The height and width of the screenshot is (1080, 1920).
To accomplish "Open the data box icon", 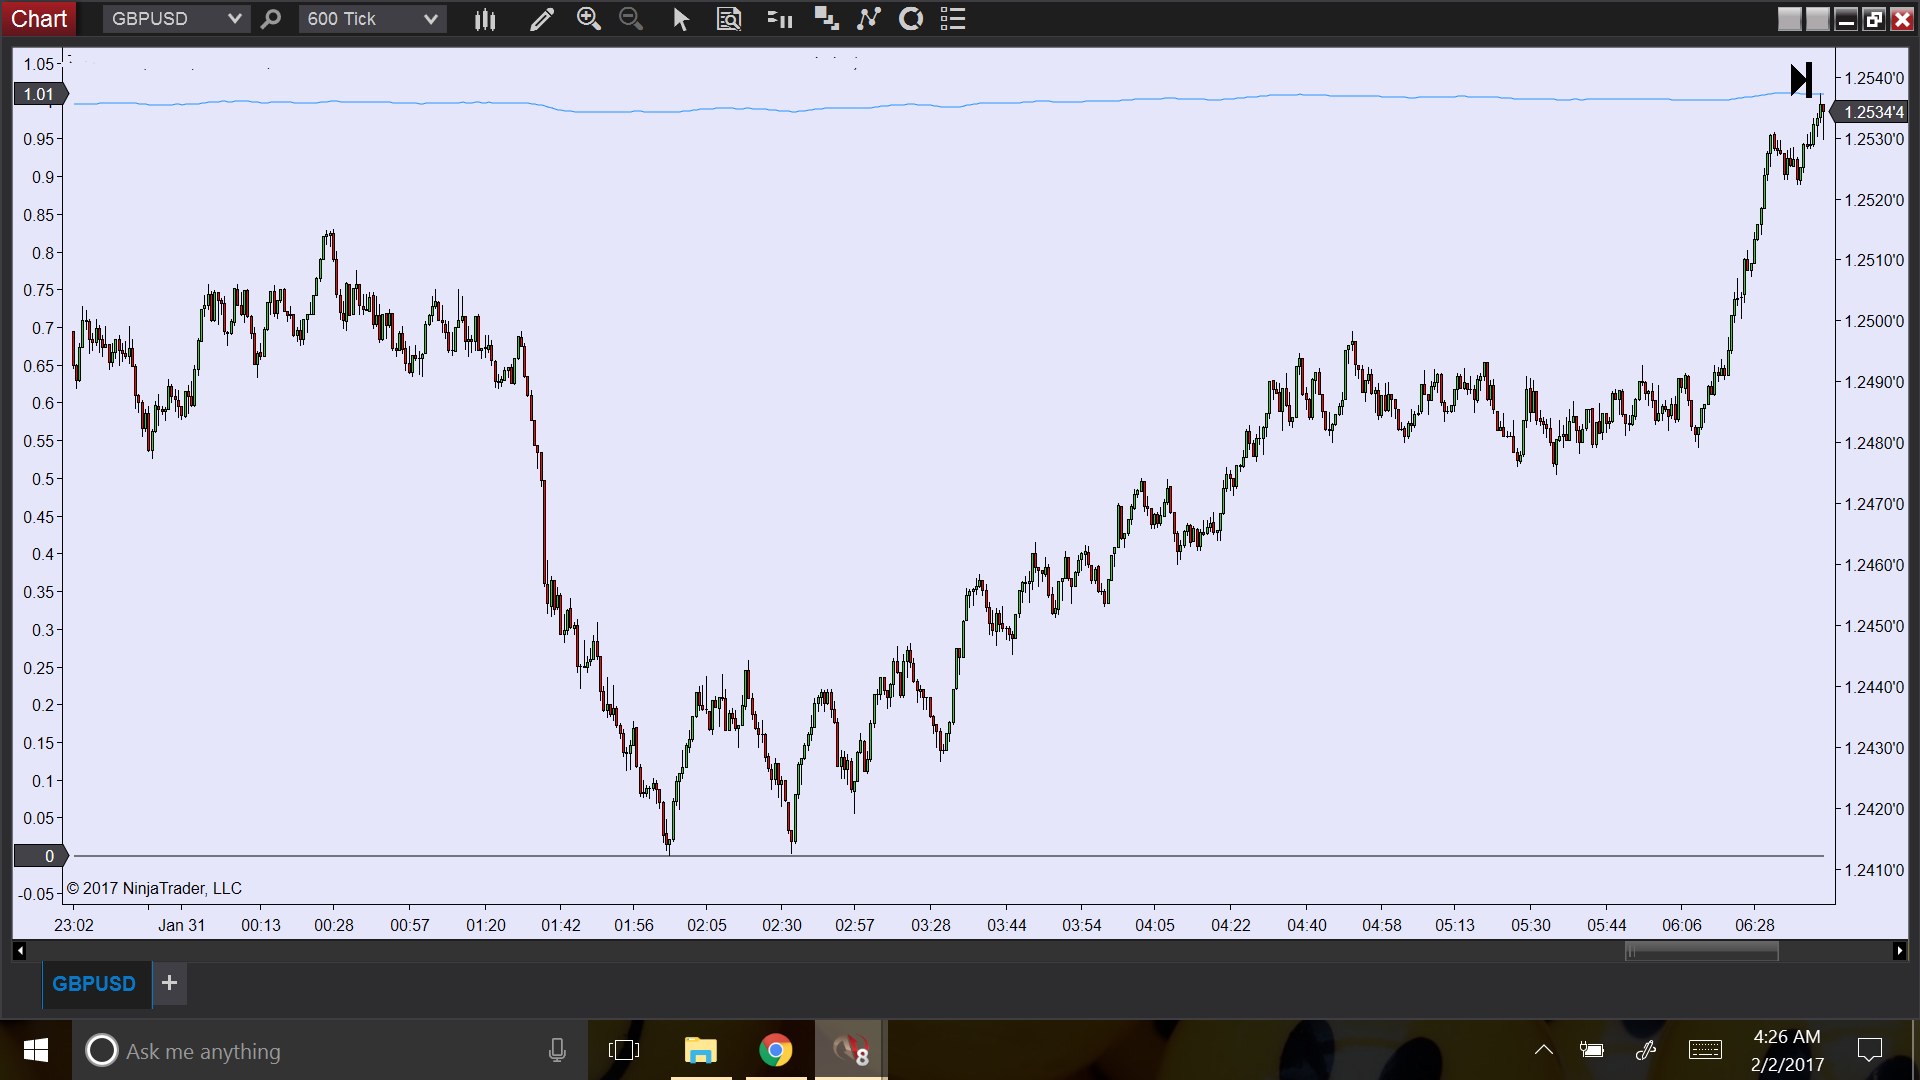I will coord(729,19).
